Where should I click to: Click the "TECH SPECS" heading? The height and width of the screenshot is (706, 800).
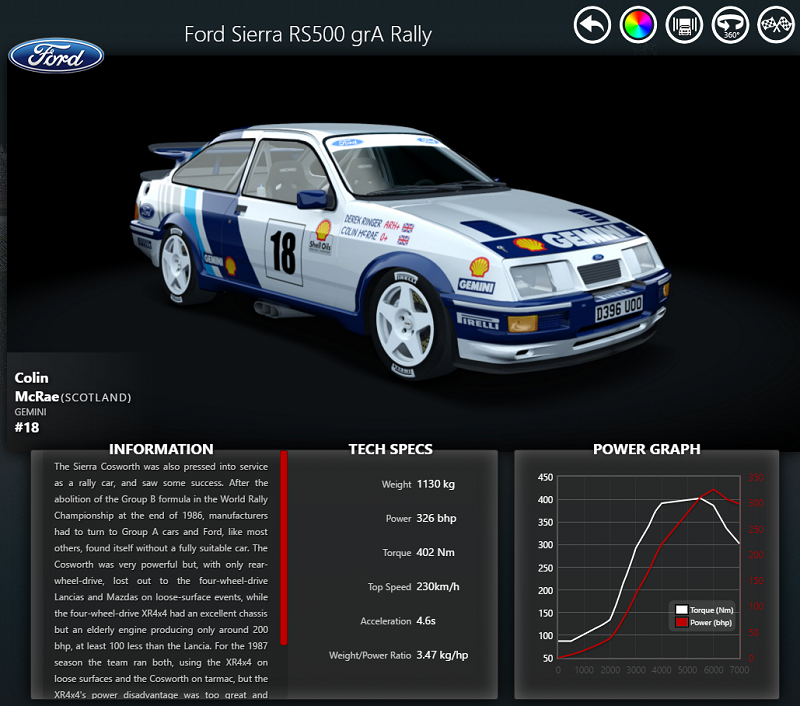(x=391, y=449)
